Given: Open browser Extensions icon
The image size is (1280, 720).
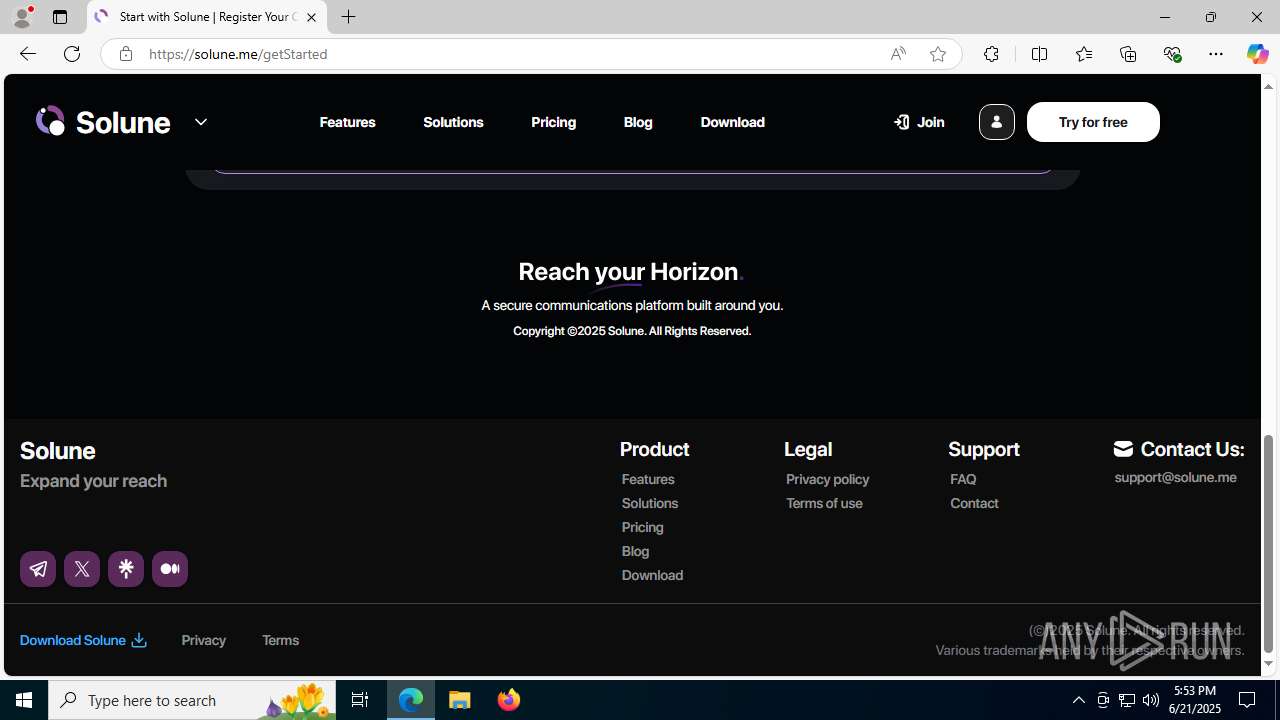Looking at the screenshot, I should point(991,54).
